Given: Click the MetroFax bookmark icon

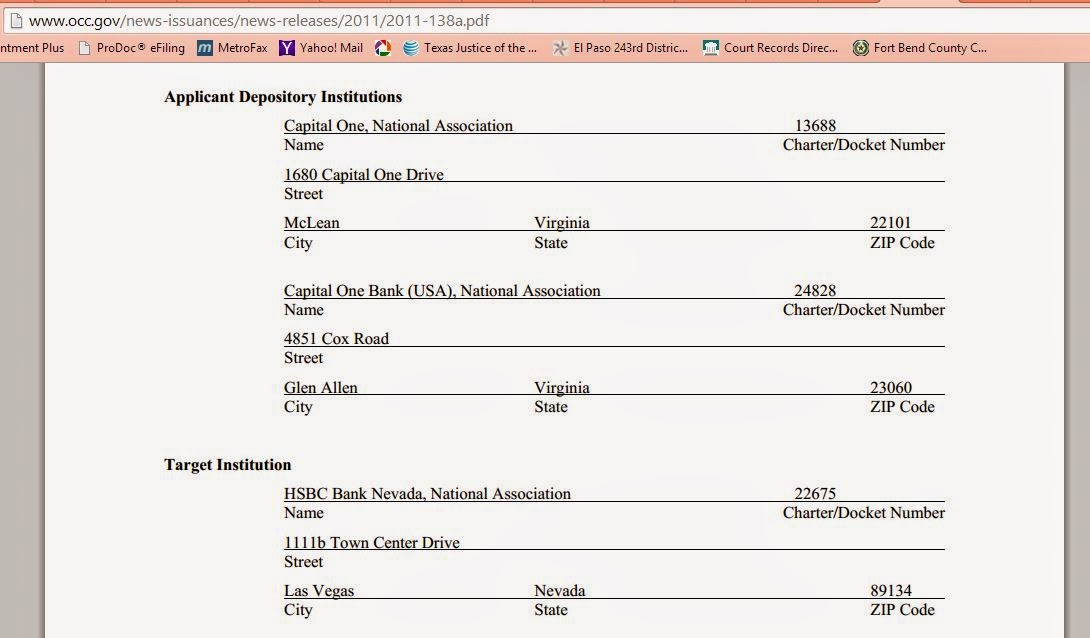Looking at the screenshot, I should (x=204, y=48).
